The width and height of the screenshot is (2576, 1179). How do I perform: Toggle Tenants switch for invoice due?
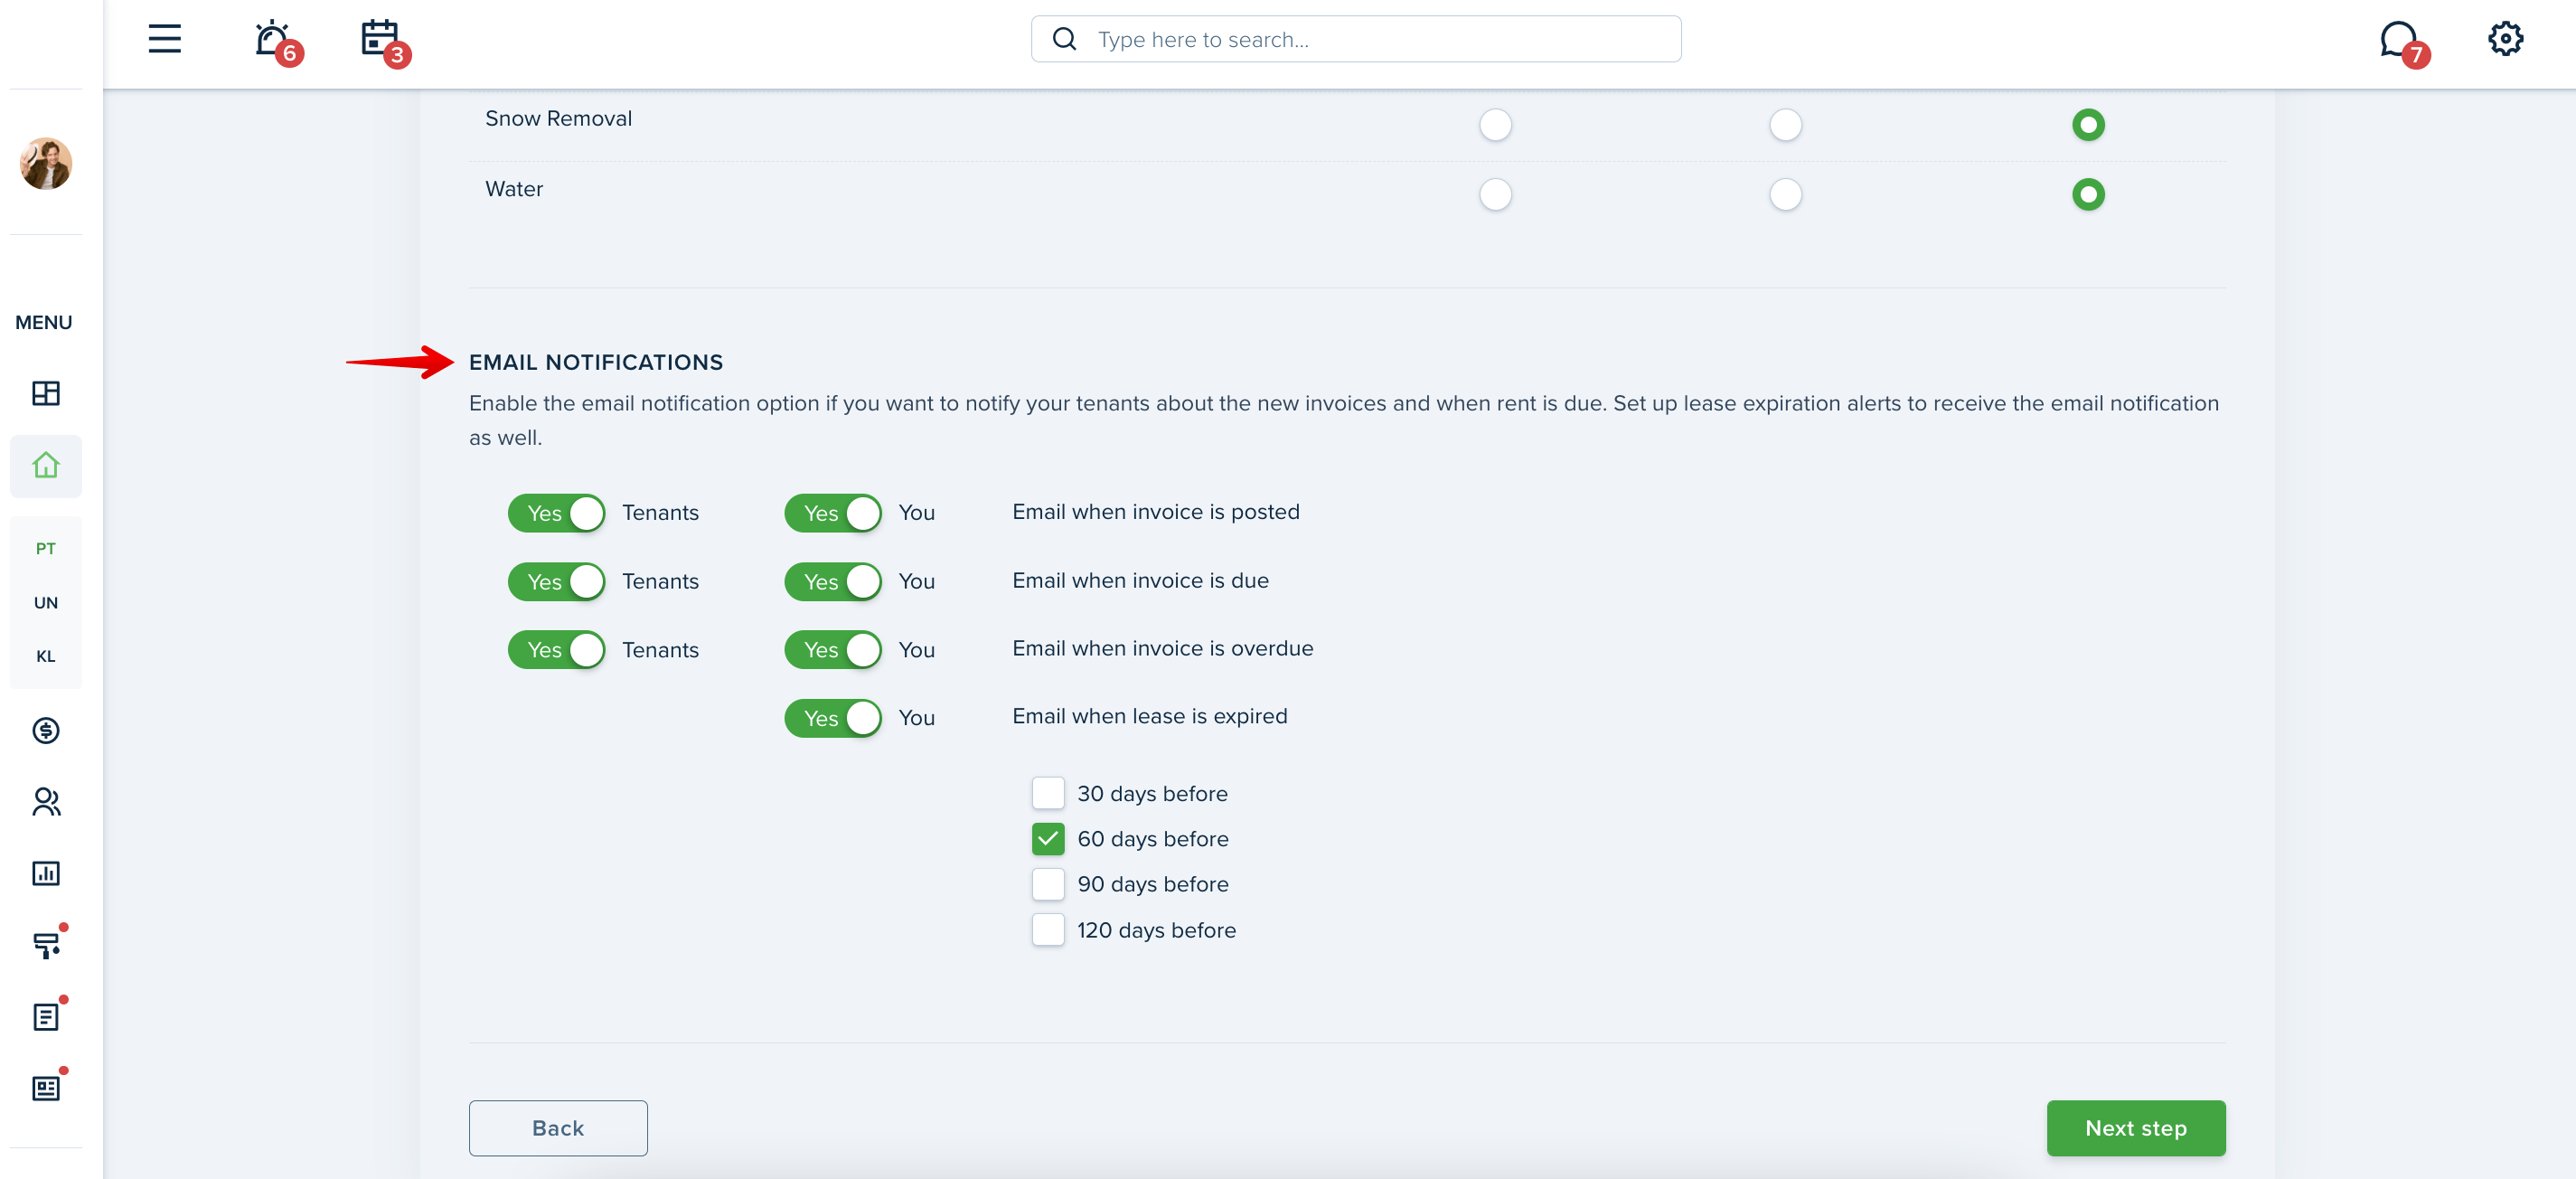[x=556, y=581]
